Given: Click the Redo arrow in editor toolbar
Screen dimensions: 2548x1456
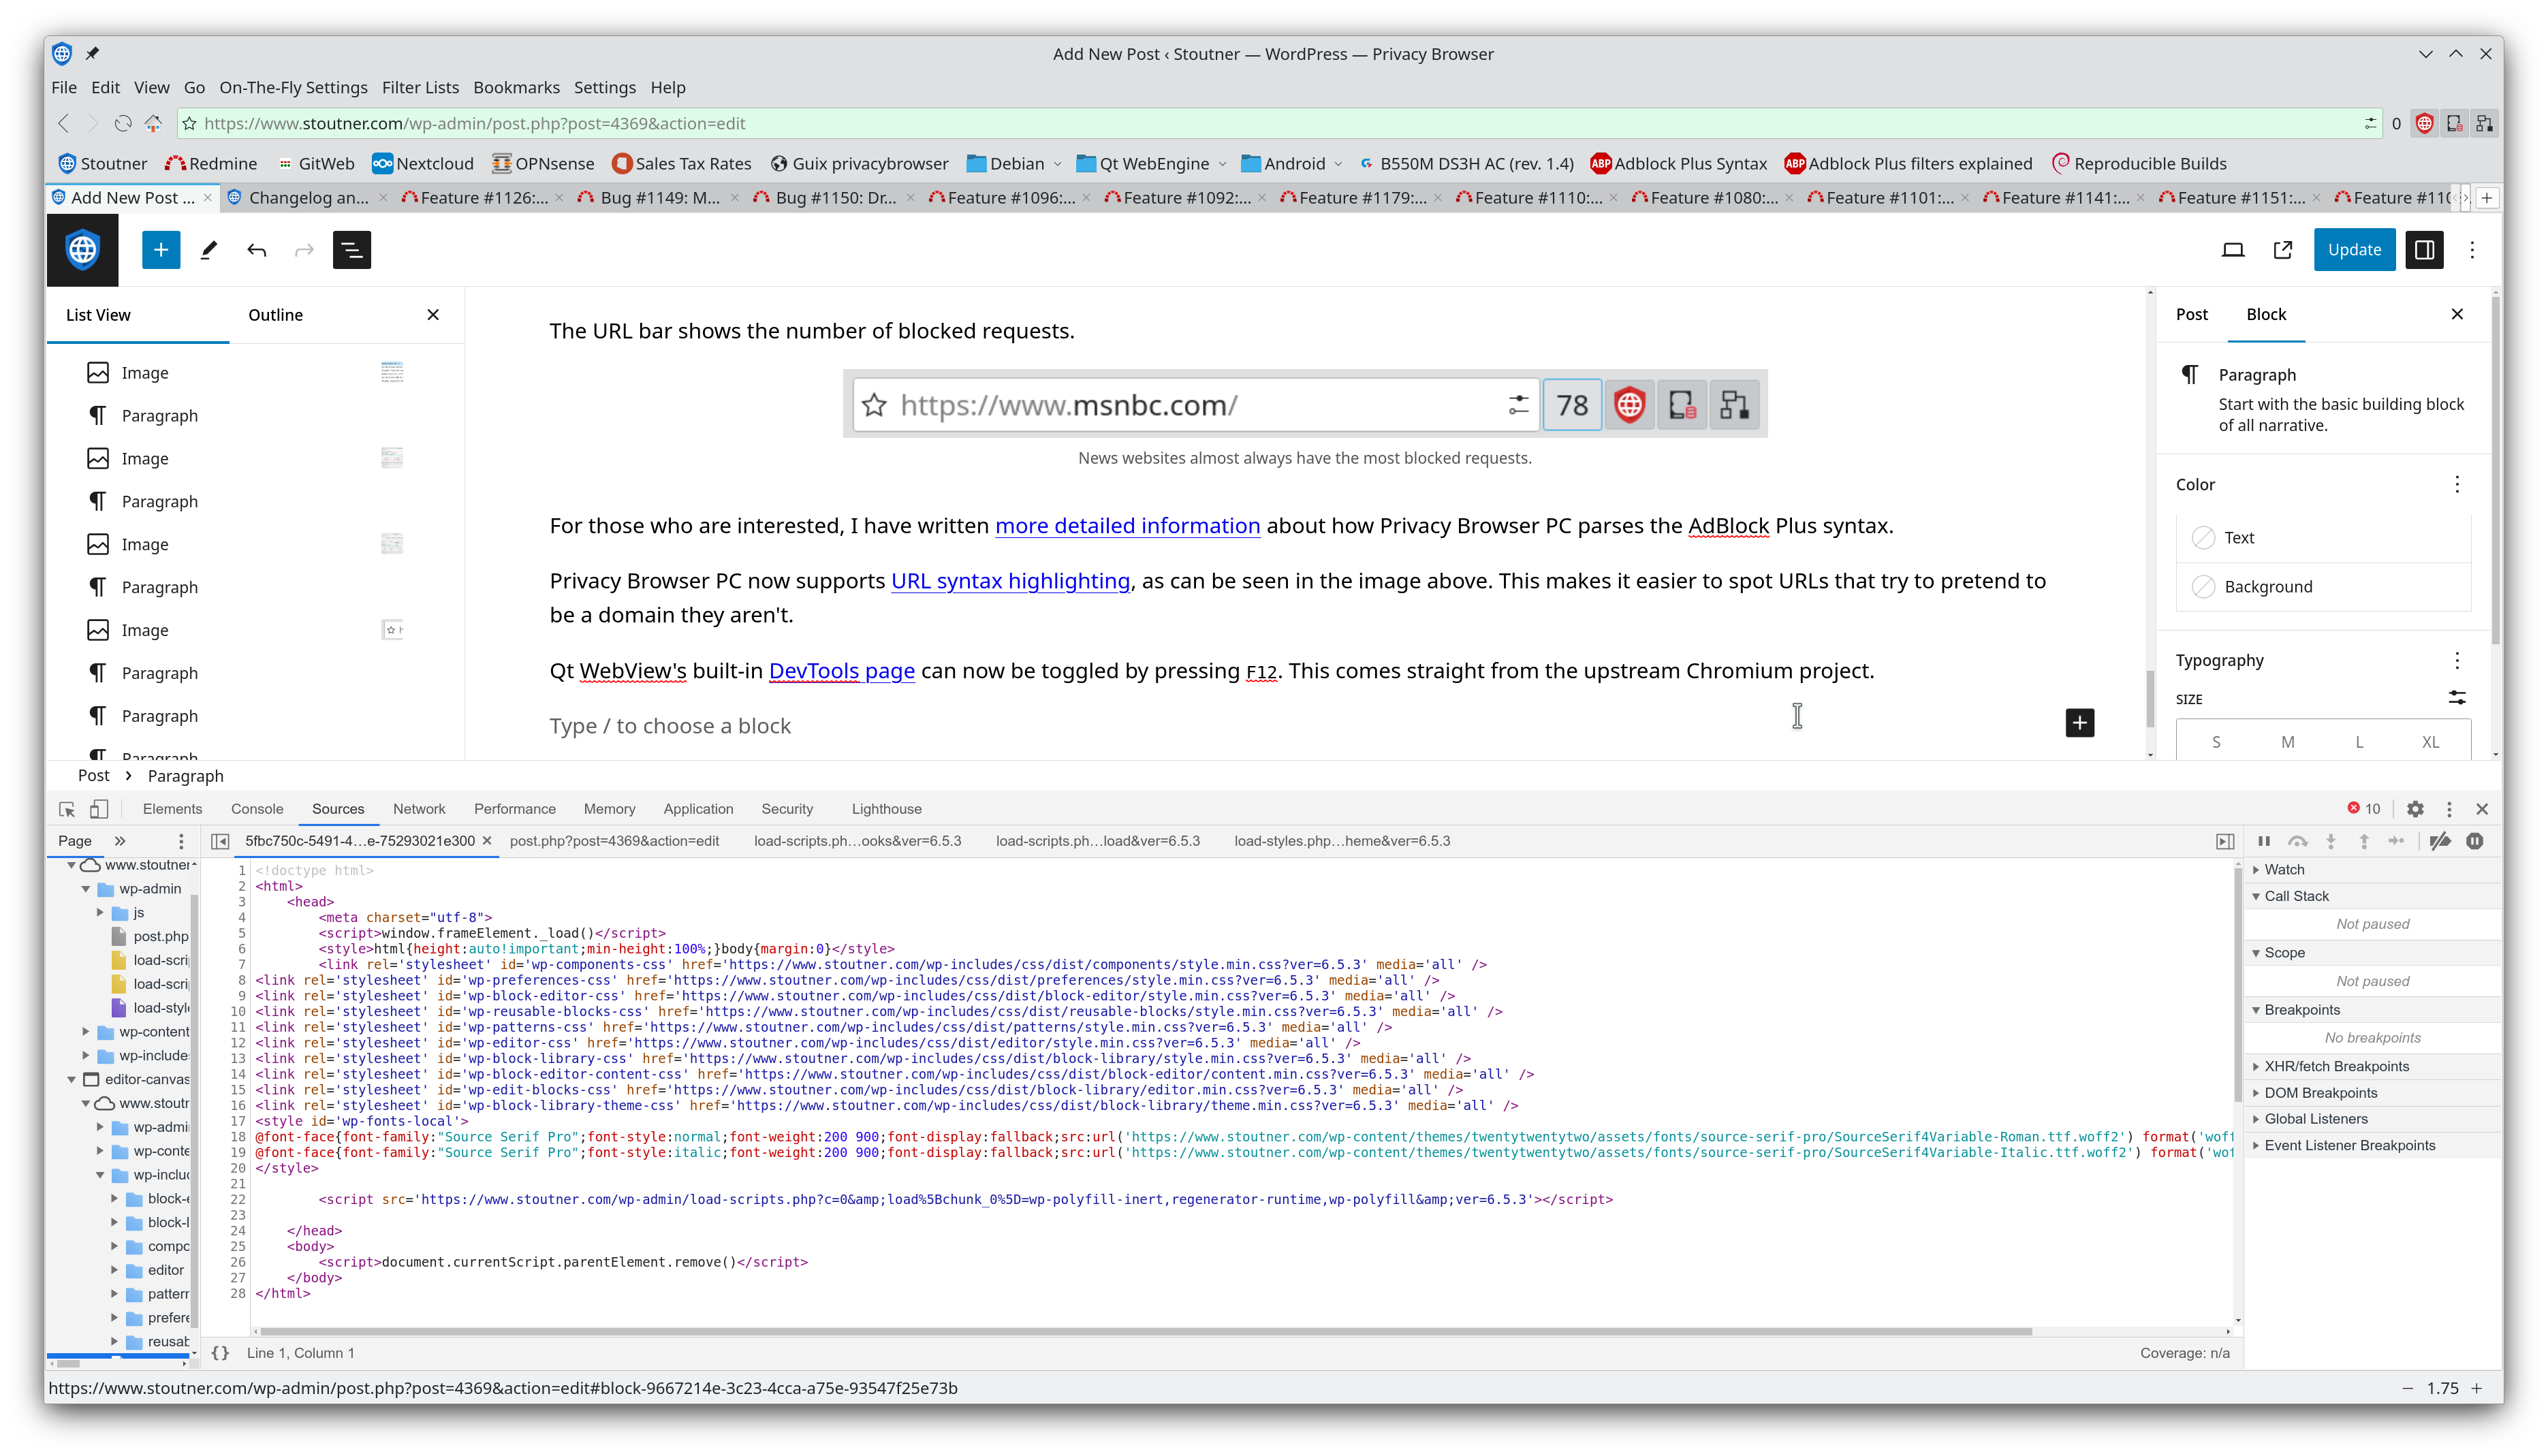Looking at the screenshot, I should point(304,250).
